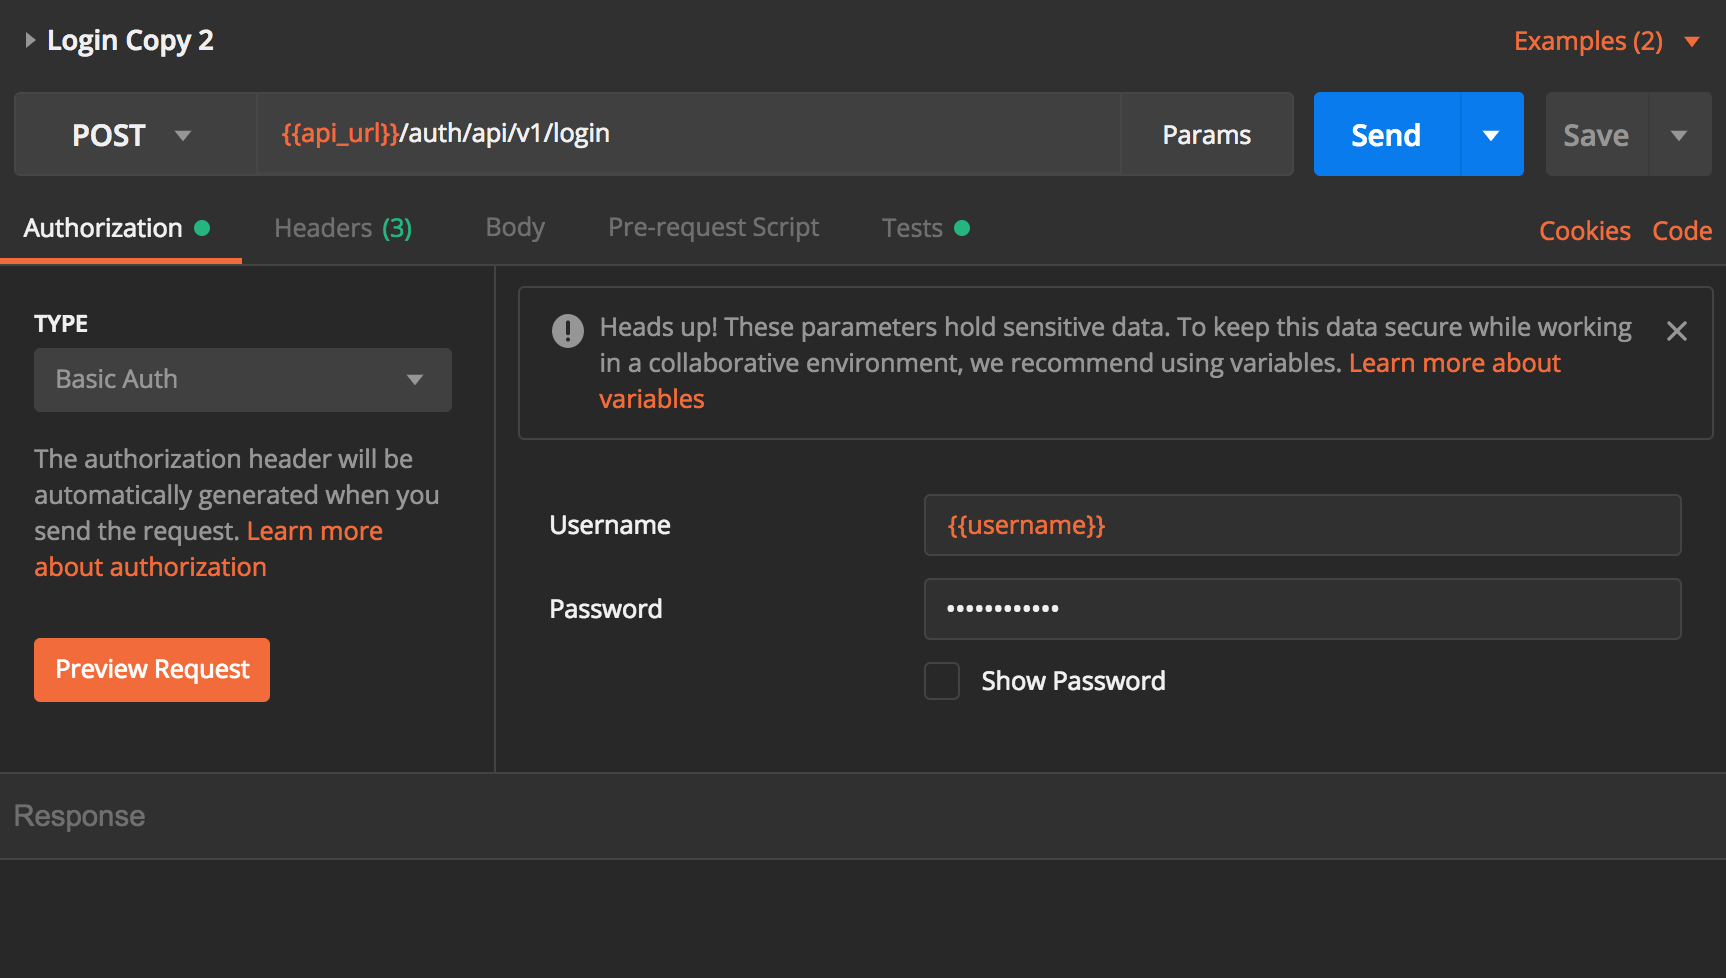This screenshot has width=1726, height=978.
Task: Click the Cookies option
Action: [1584, 230]
